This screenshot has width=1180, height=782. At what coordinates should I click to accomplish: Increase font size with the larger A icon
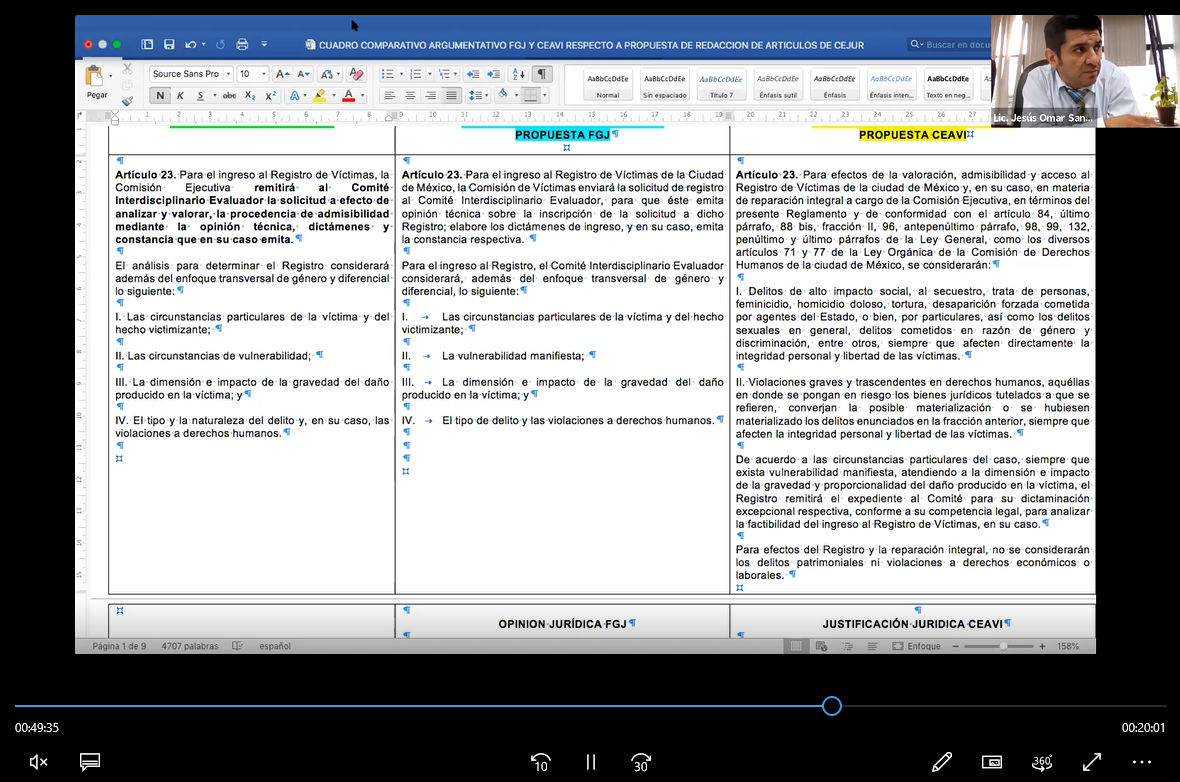click(281, 74)
